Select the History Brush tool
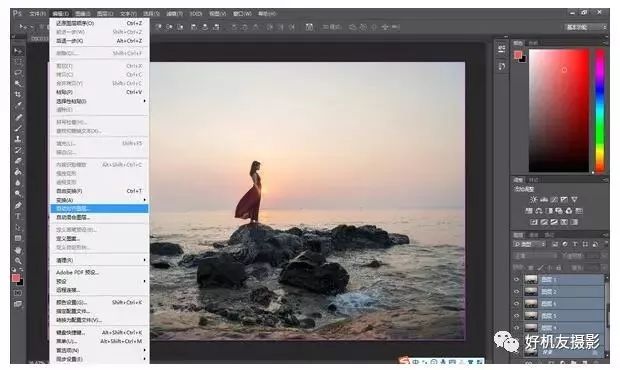Screen dimensions: 620x370 (x=18, y=150)
